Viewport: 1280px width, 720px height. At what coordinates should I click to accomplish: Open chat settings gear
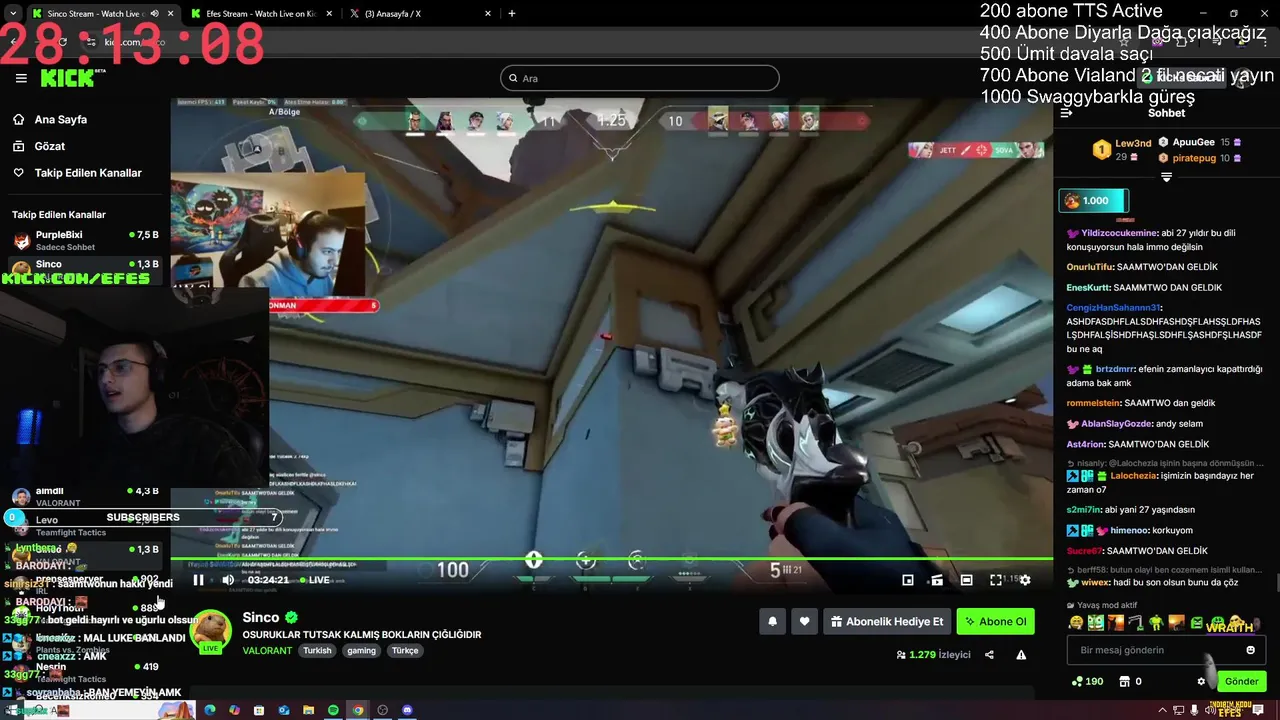click(x=1201, y=682)
